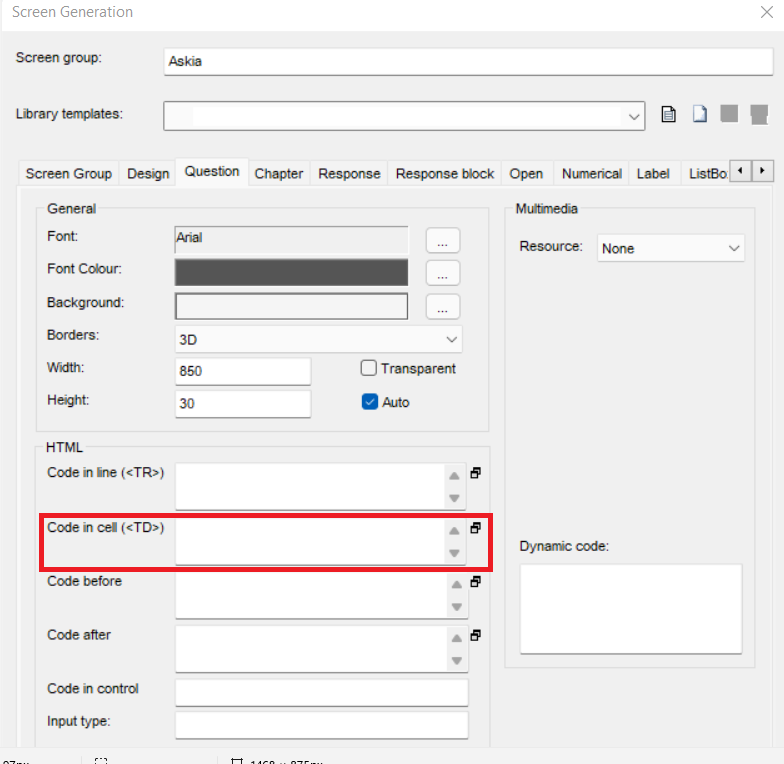784x764 pixels.
Task: Open the Response block tab
Action: [x=444, y=174]
